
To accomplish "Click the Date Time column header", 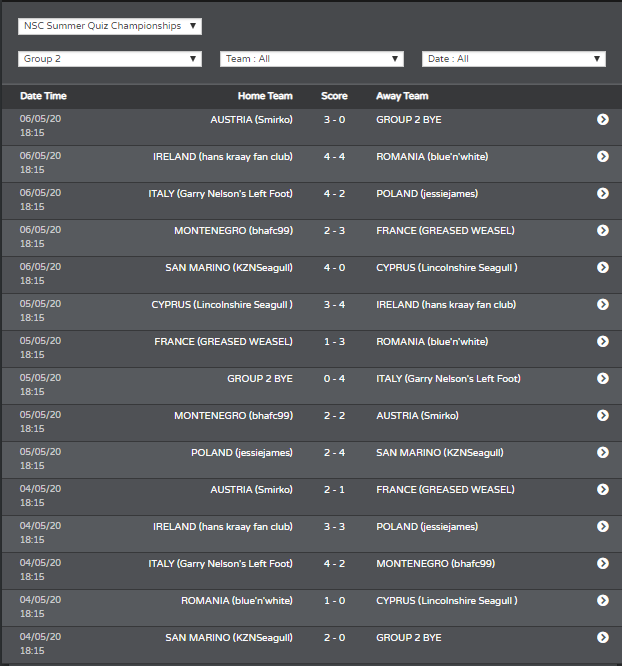I will (43, 96).
